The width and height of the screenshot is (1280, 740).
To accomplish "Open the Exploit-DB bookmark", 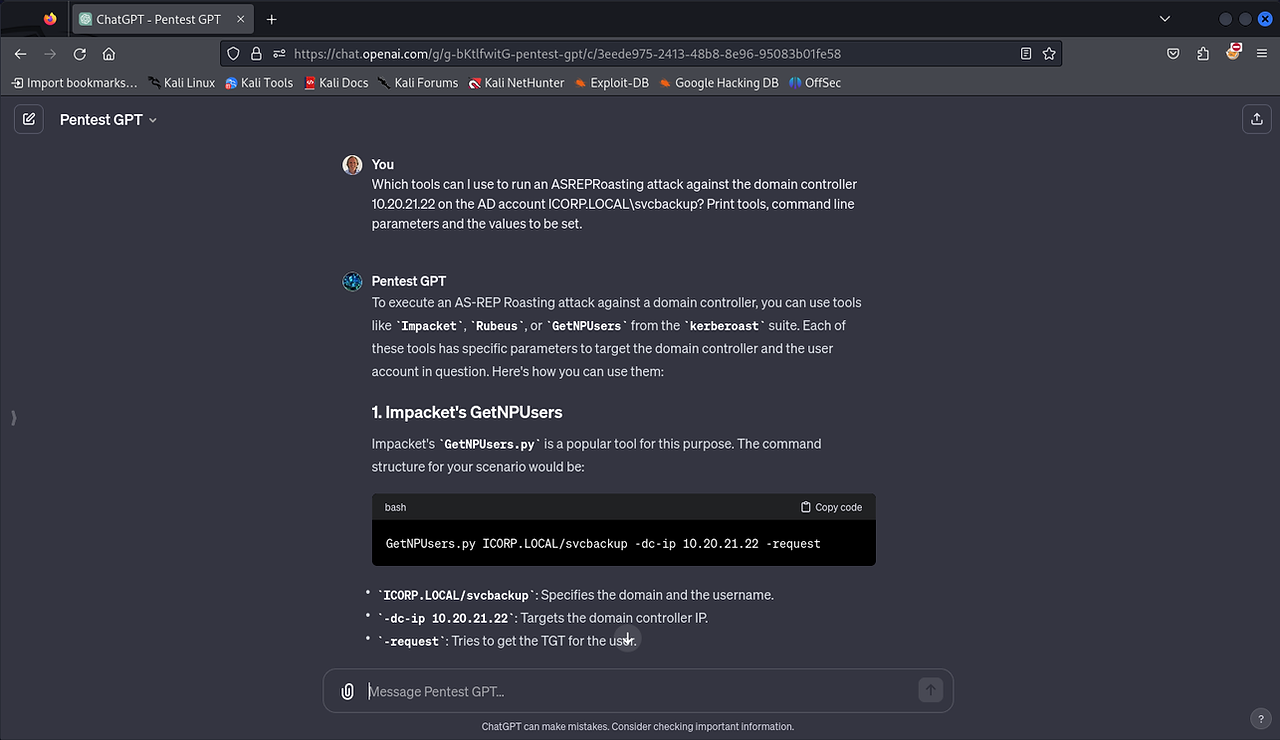I will pyautogui.click(x=611, y=83).
